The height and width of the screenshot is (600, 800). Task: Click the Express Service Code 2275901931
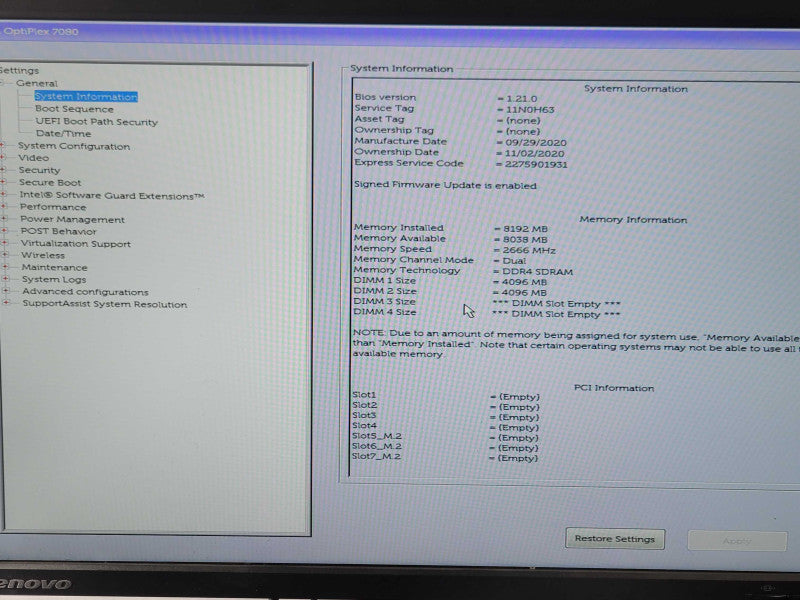point(536,164)
